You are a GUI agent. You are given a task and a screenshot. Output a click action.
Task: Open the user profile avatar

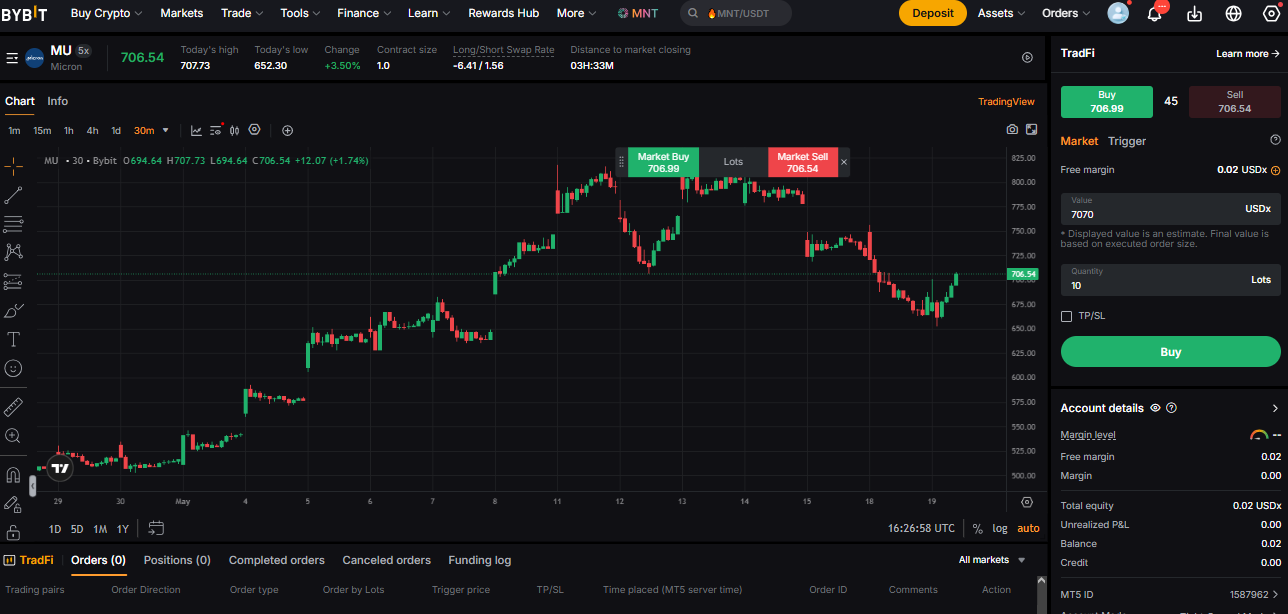(1119, 13)
